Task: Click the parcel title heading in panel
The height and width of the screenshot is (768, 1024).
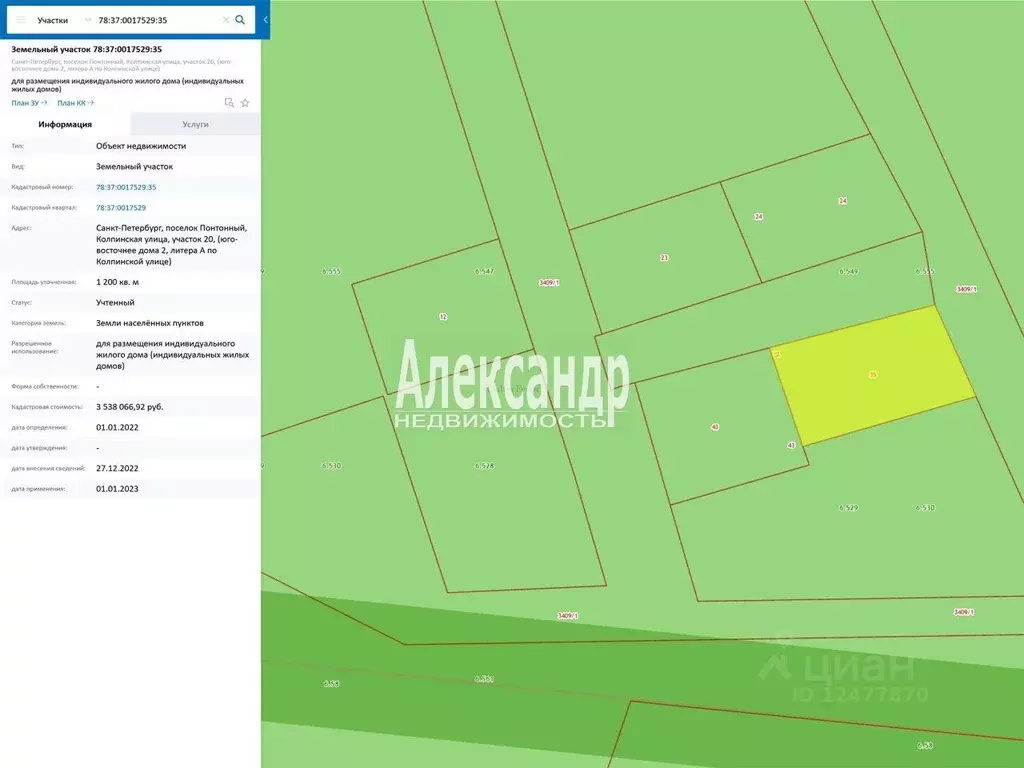Action: [x=87, y=49]
